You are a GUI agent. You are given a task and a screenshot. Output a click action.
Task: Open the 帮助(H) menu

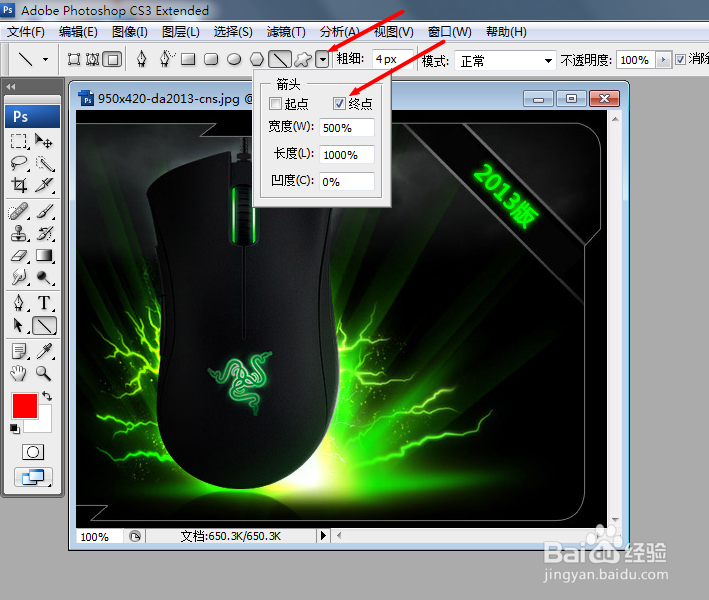(x=506, y=32)
